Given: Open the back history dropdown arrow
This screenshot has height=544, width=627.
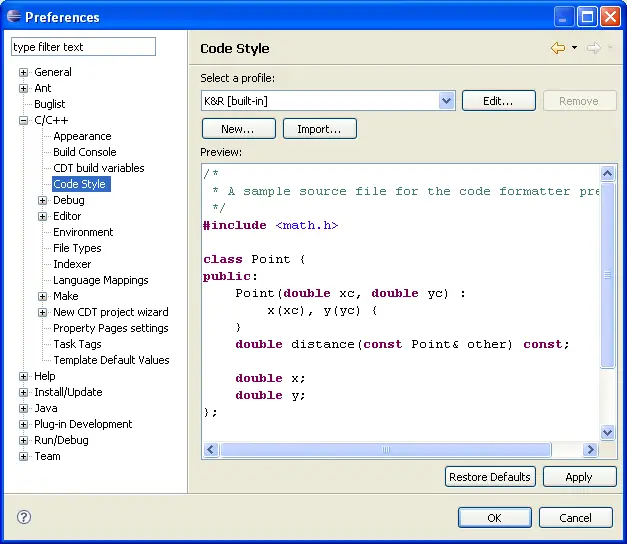Looking at the screenshot, I should (574, 48).
